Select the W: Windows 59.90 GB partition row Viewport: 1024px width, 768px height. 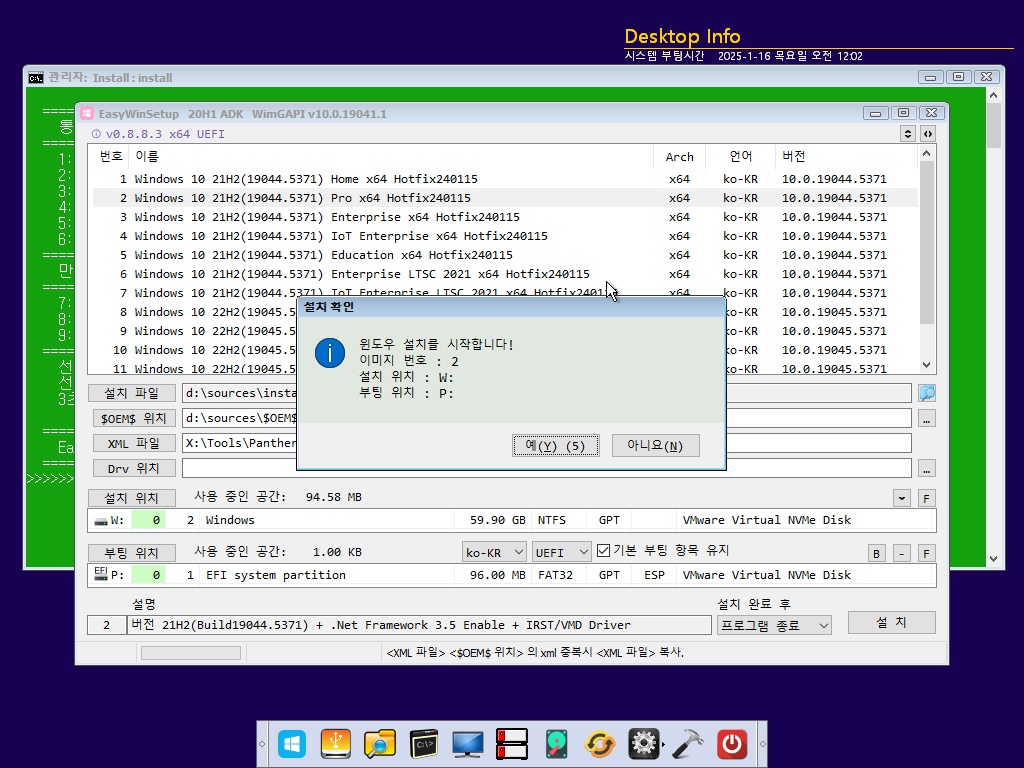(511, 520)
